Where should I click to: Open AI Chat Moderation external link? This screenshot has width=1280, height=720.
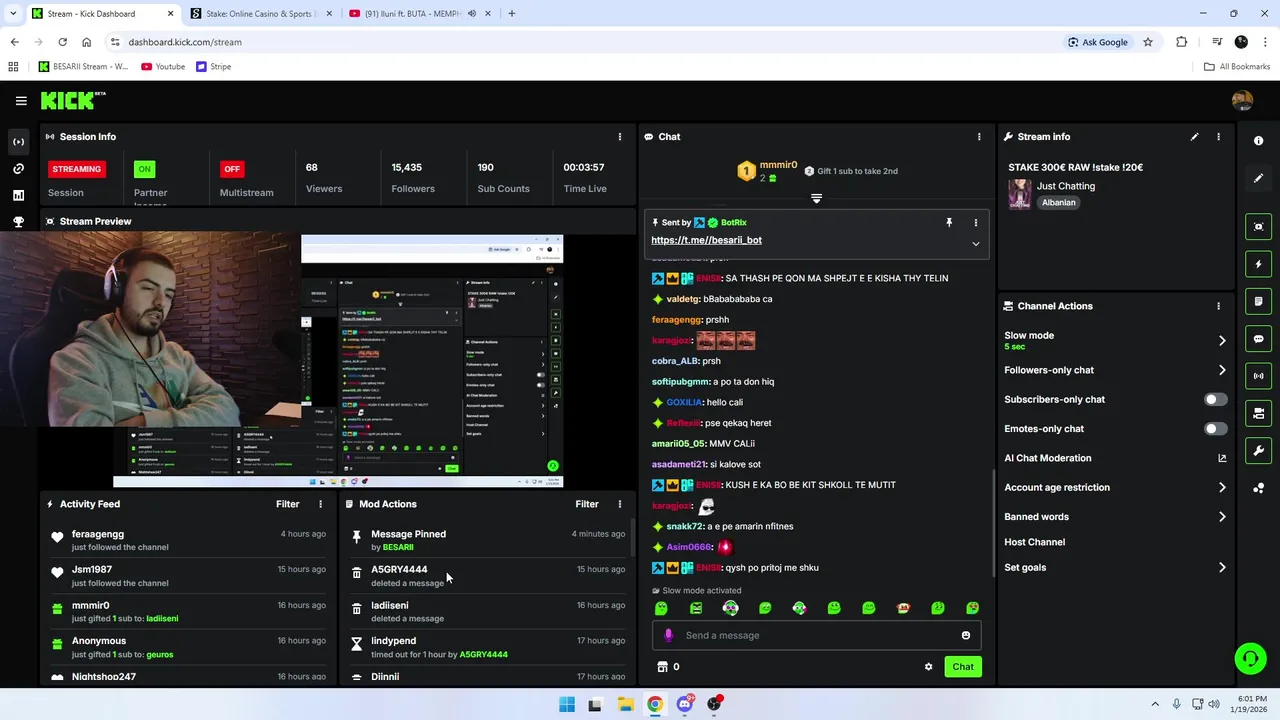tap(1222, 458)
